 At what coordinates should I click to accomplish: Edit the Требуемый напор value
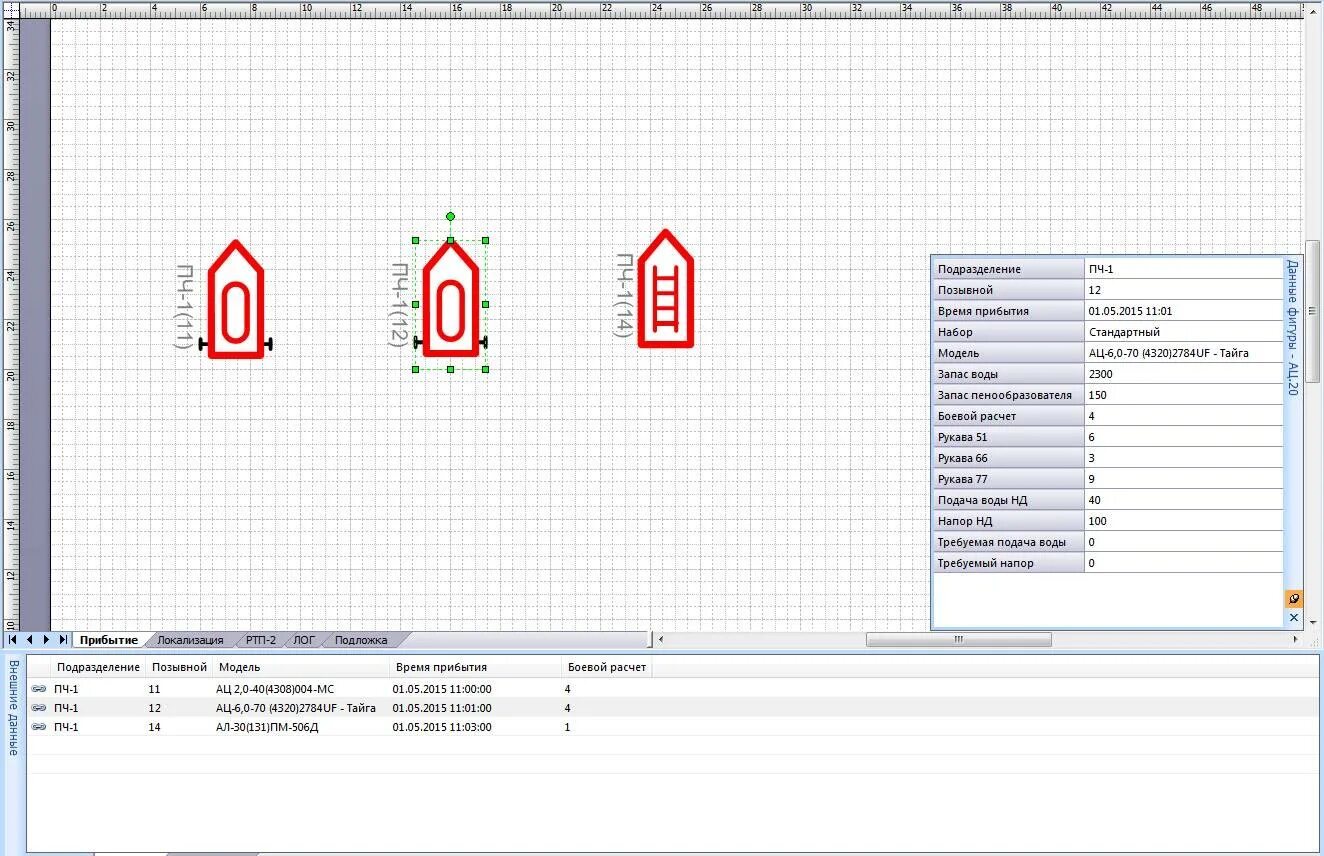(x=1183, y=563)
